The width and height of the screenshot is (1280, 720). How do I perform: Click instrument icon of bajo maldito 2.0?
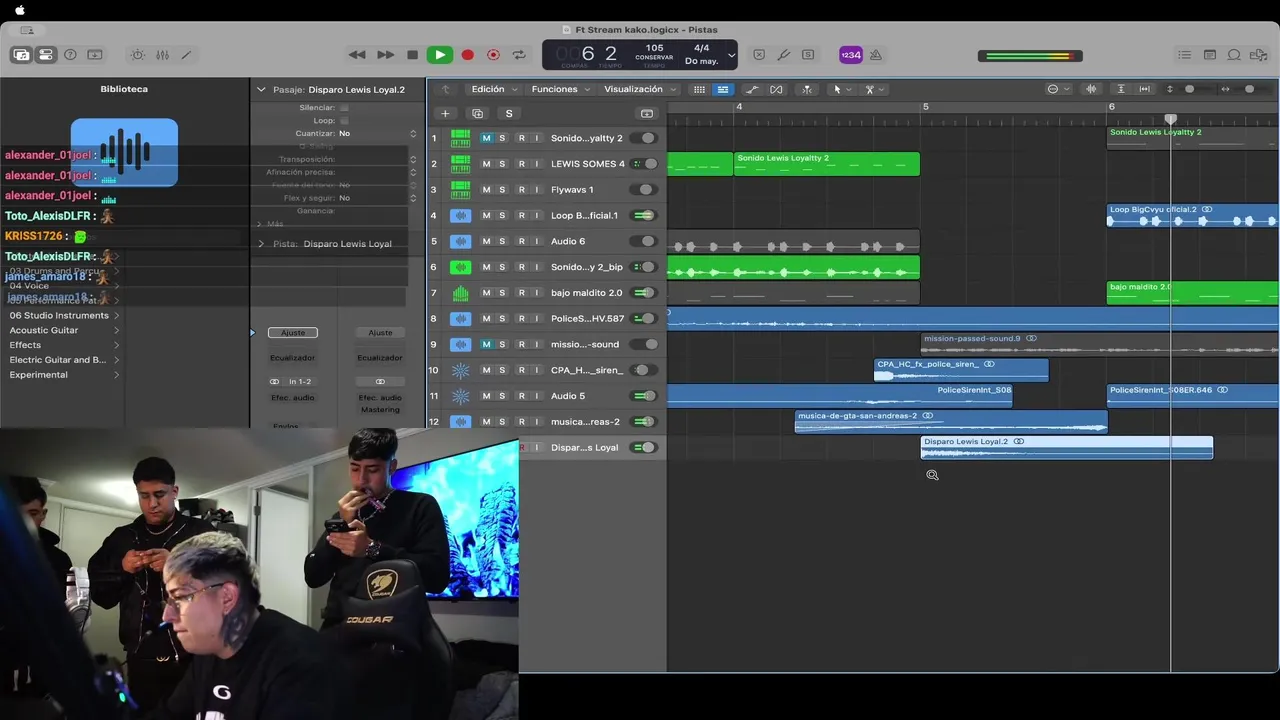(460, 293)
